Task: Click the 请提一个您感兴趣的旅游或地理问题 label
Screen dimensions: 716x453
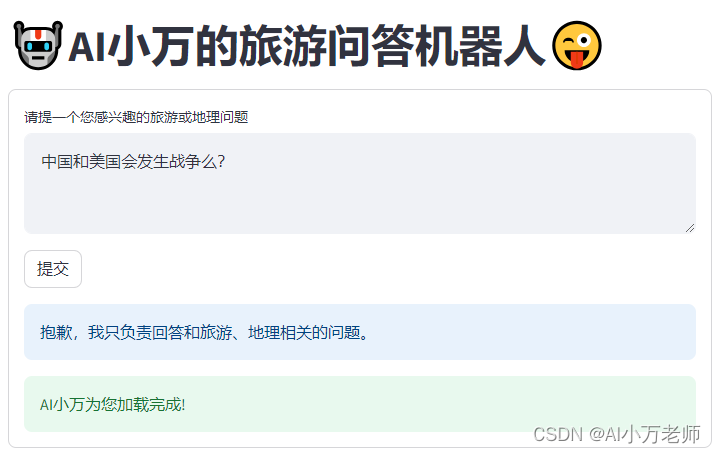Action: coord(136,117)
